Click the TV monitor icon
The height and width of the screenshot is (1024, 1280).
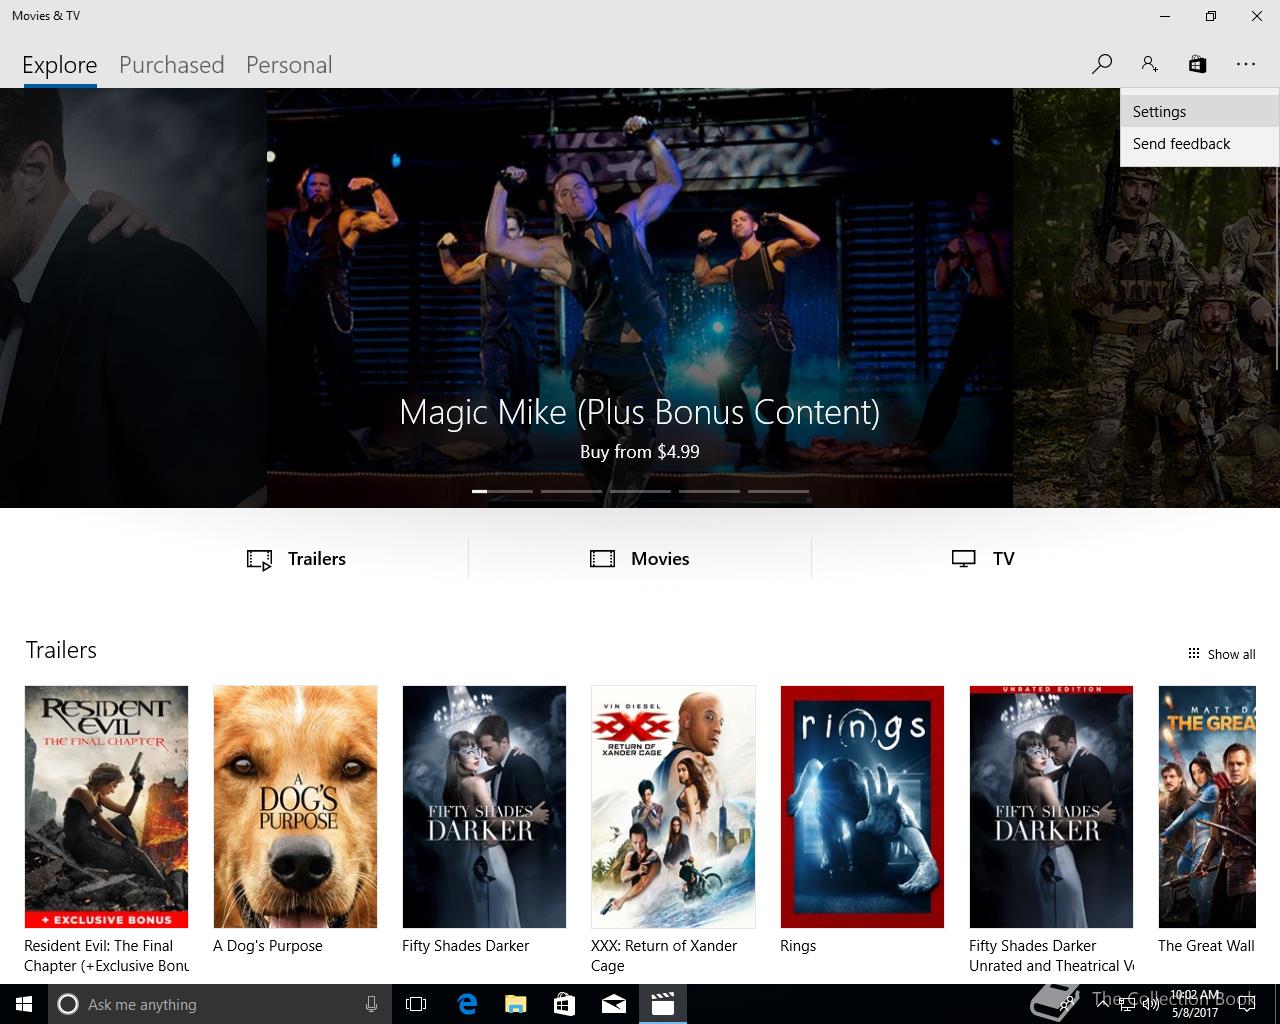[x=963, y=559]
